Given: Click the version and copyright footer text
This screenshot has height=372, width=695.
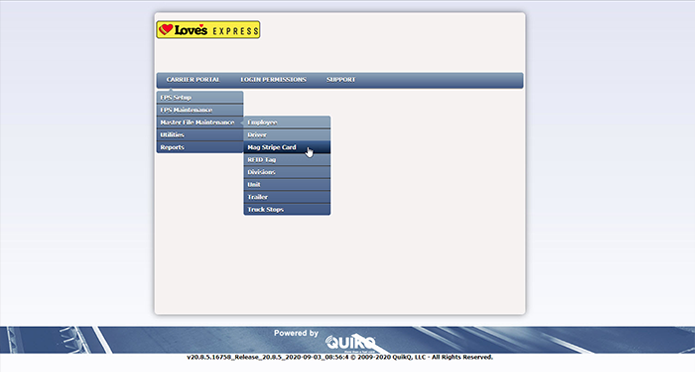Looking at the screenshot, I should tap(340, 357).
